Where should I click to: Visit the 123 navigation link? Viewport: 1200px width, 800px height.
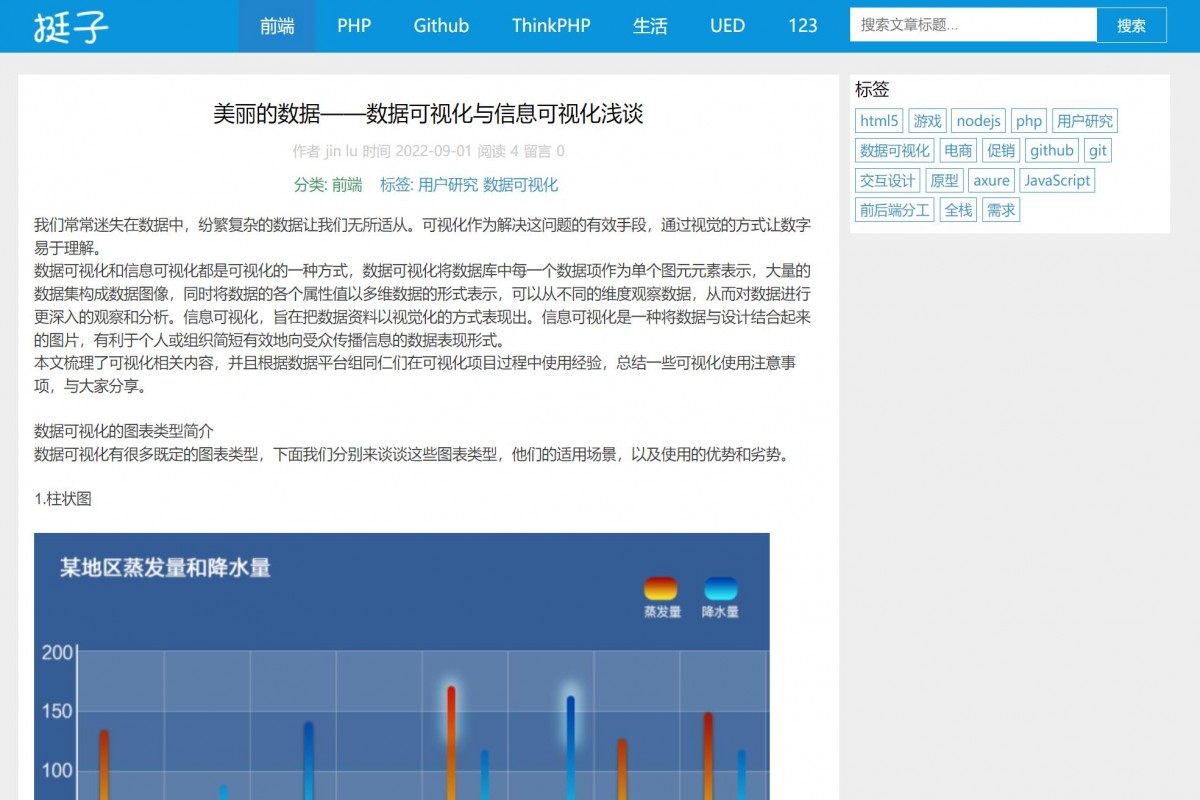[x=803, y=27]
